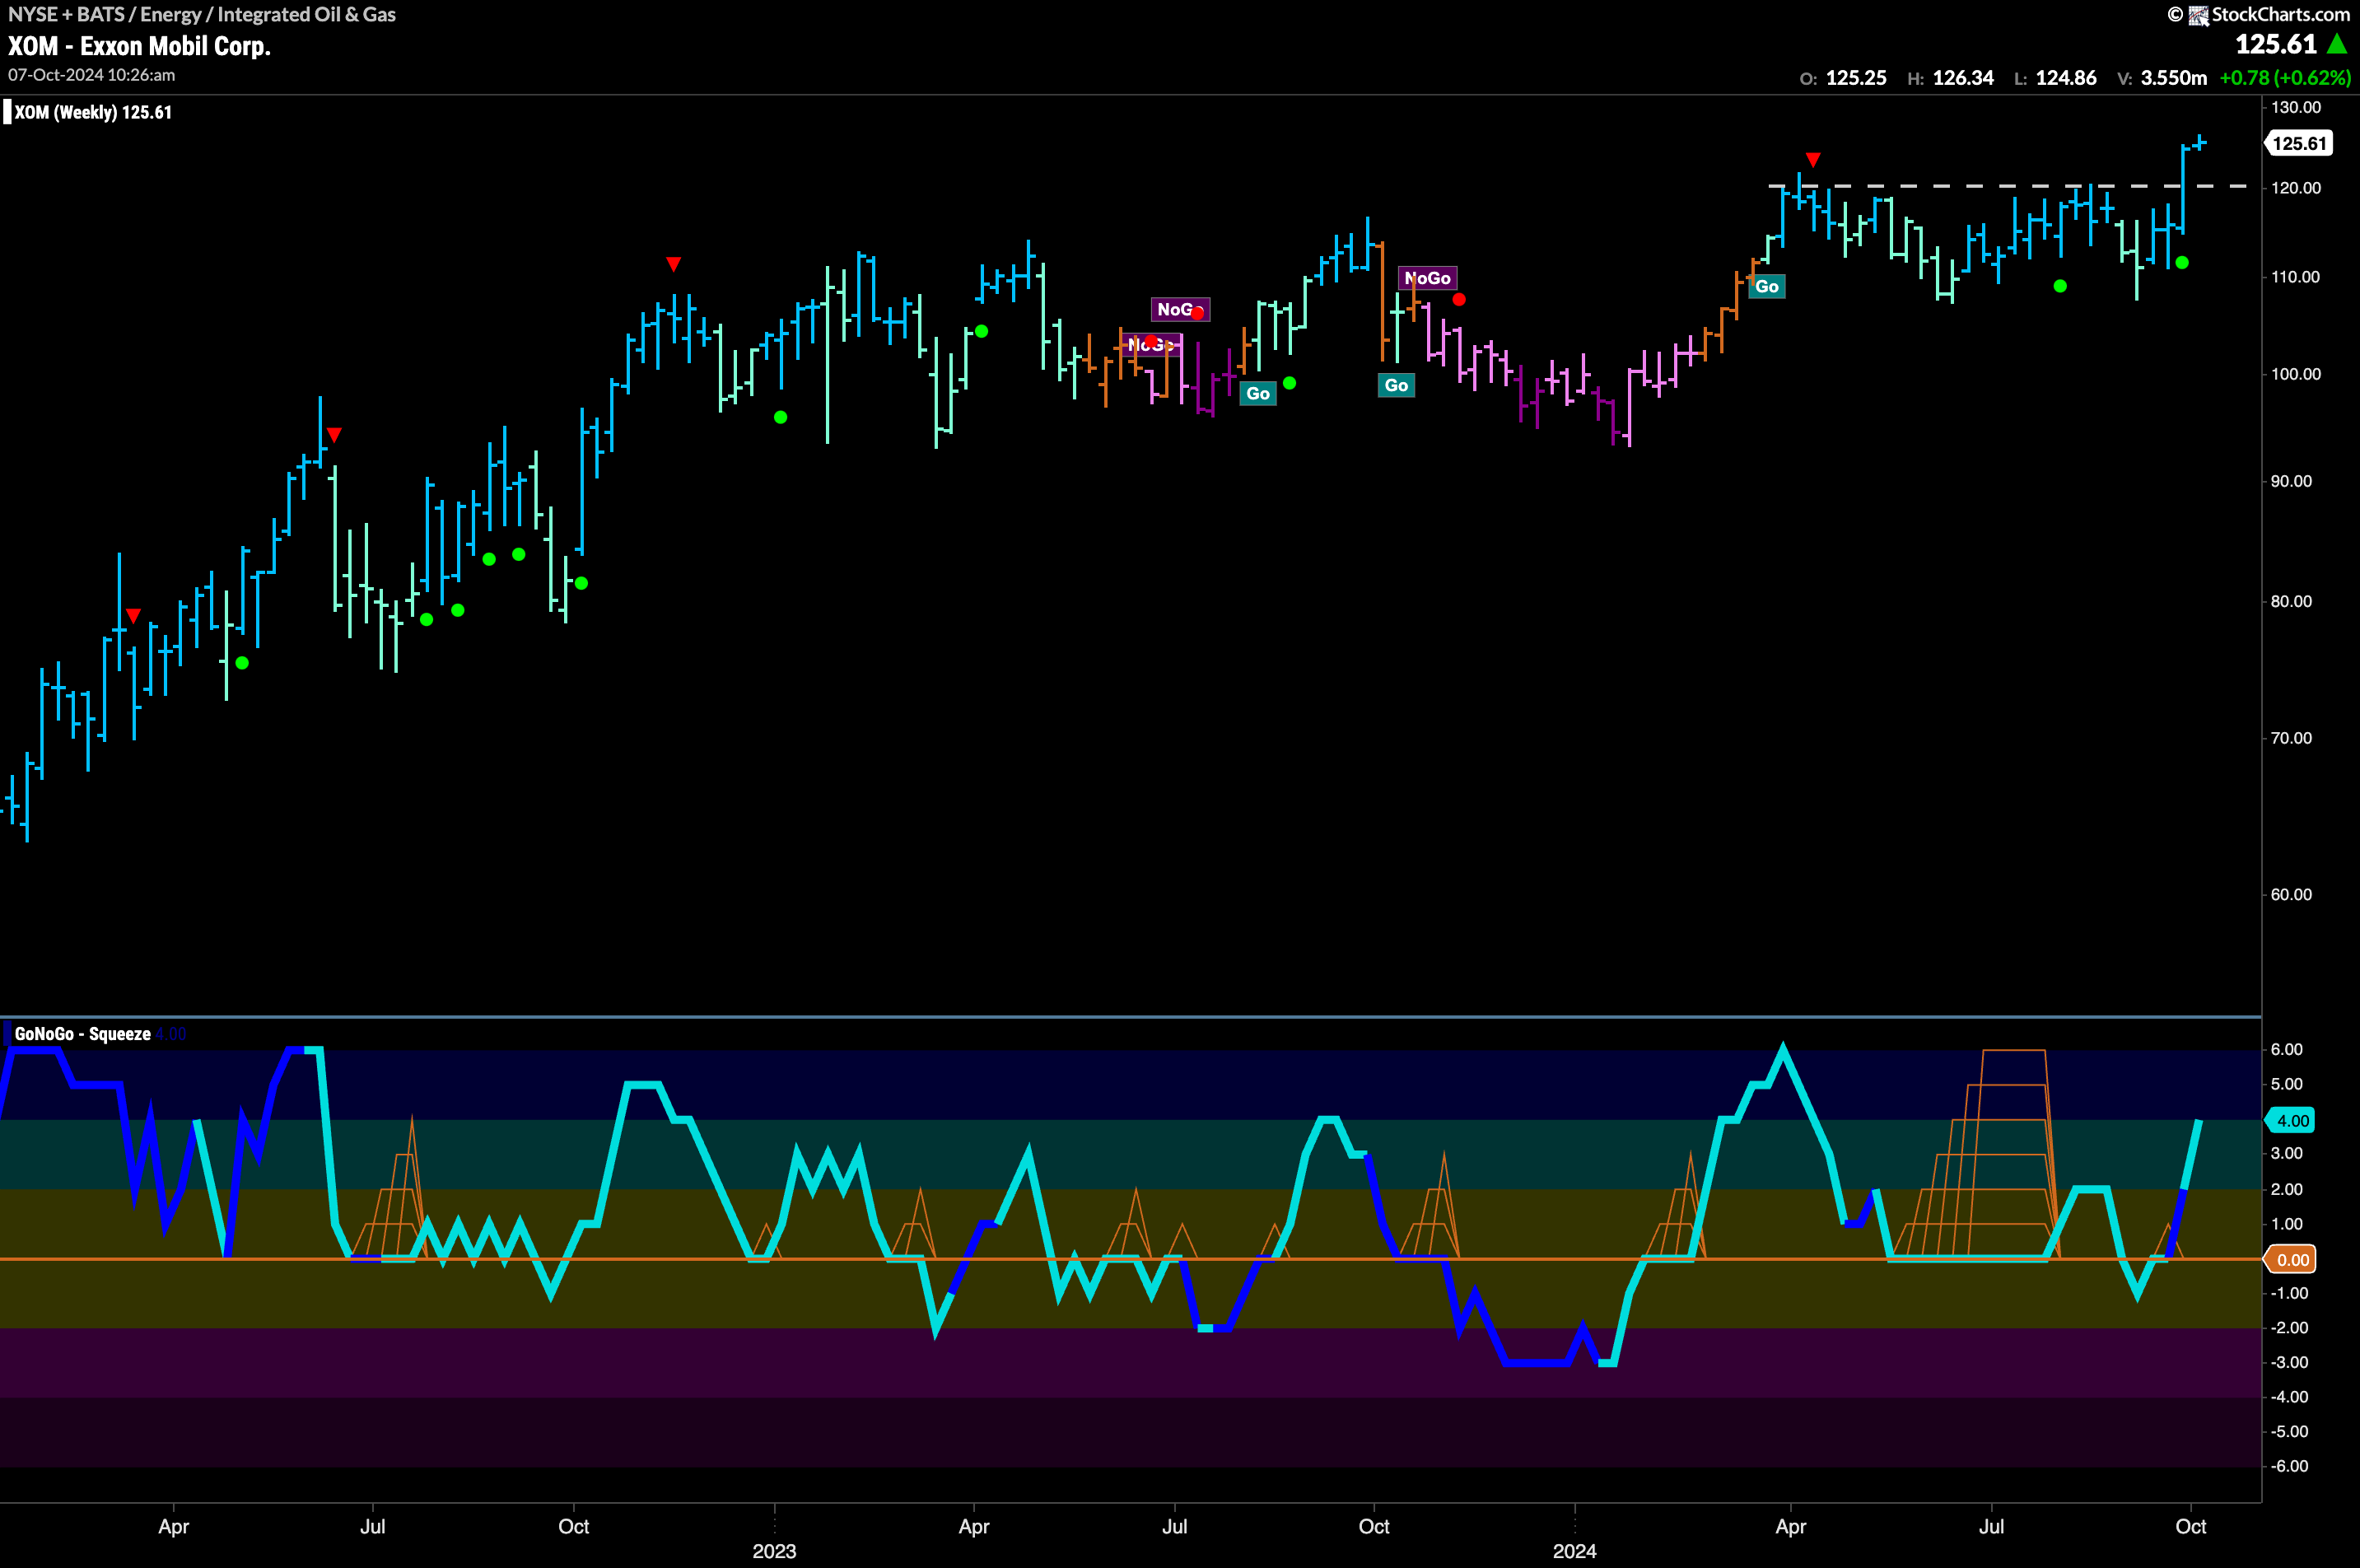
Task: Click the large 125.61 last price header
Action: [2276, 44]
